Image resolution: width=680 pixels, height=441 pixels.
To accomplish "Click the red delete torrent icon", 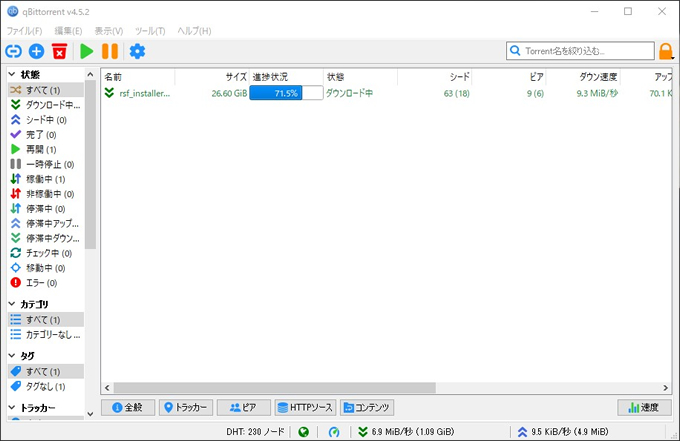I will pos(60,51).
